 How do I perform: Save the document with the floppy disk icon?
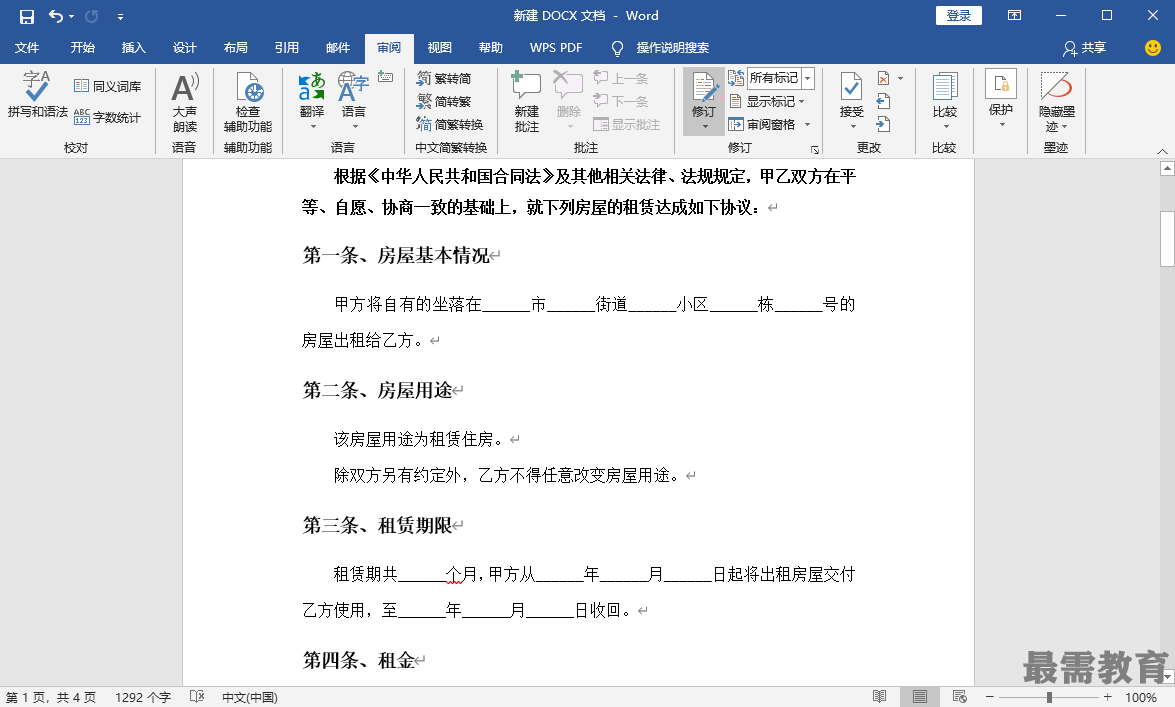pos(26,16)
